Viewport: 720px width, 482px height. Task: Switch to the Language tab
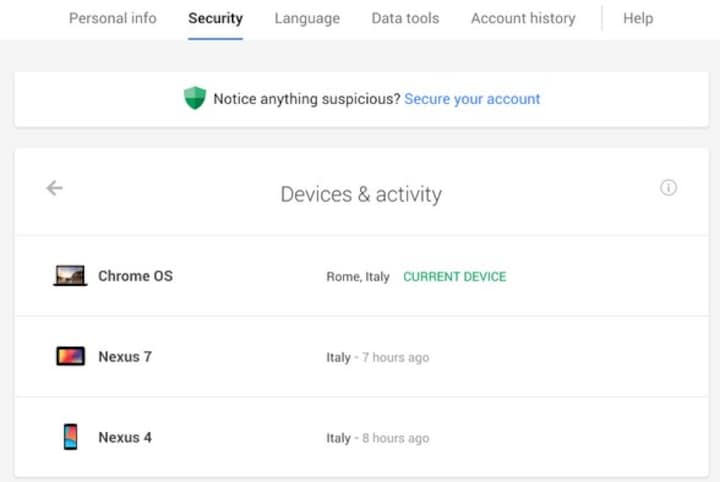(307, 18)
